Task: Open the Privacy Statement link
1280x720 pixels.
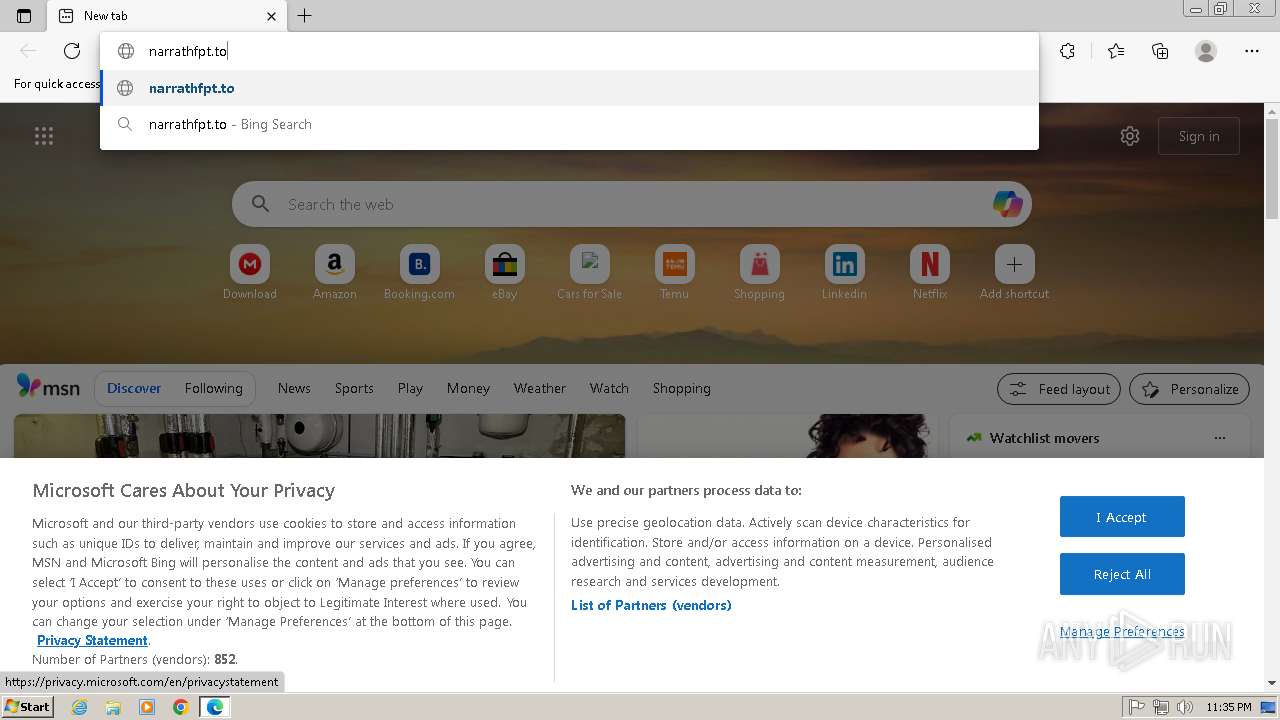Action: click(92, 640)
